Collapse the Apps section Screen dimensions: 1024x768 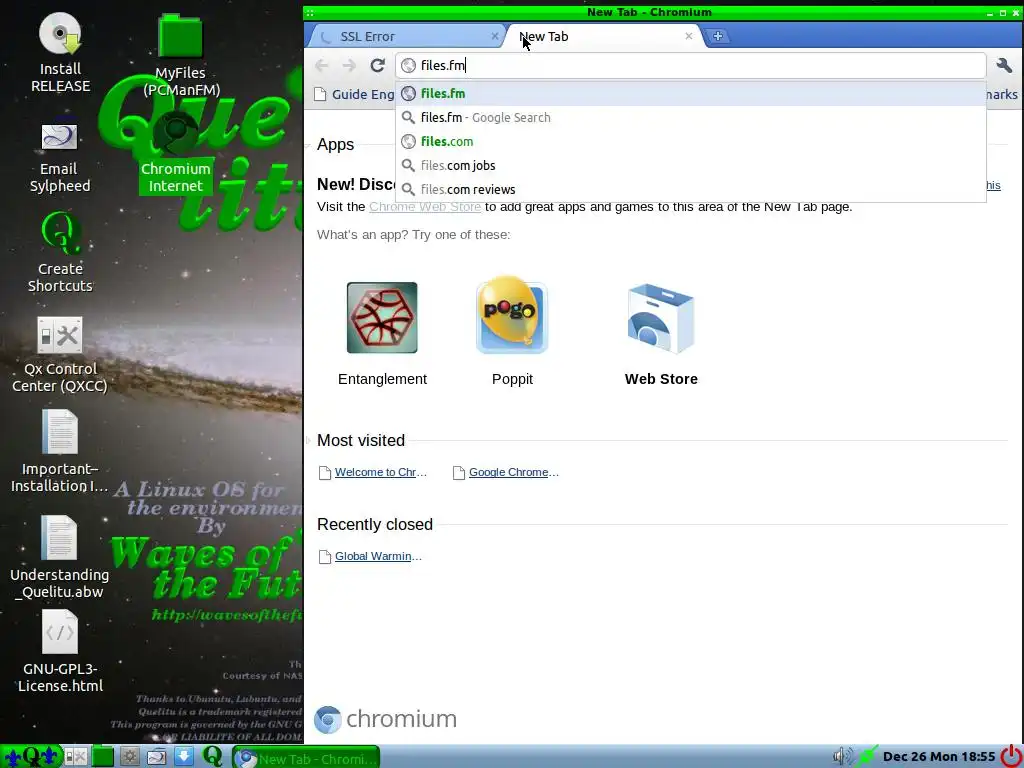[308, 144]
